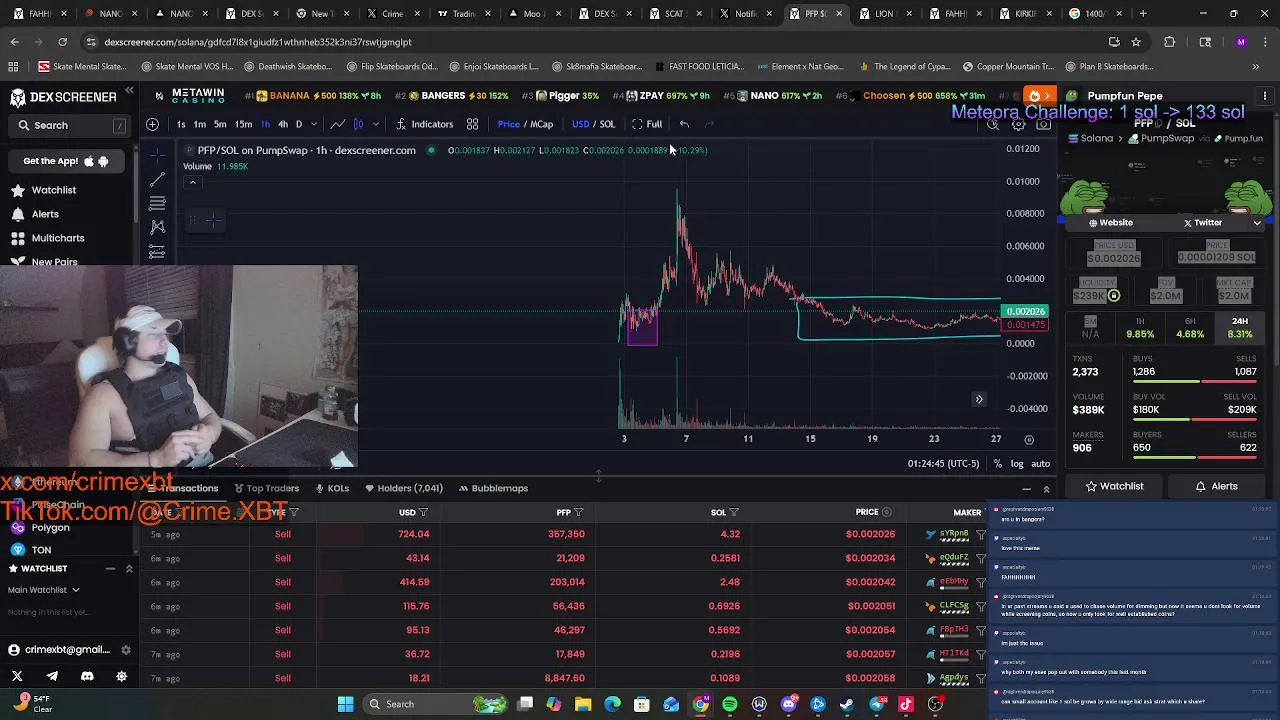
Task: Filter the SOL column
Action: click(x=734, y=512)
